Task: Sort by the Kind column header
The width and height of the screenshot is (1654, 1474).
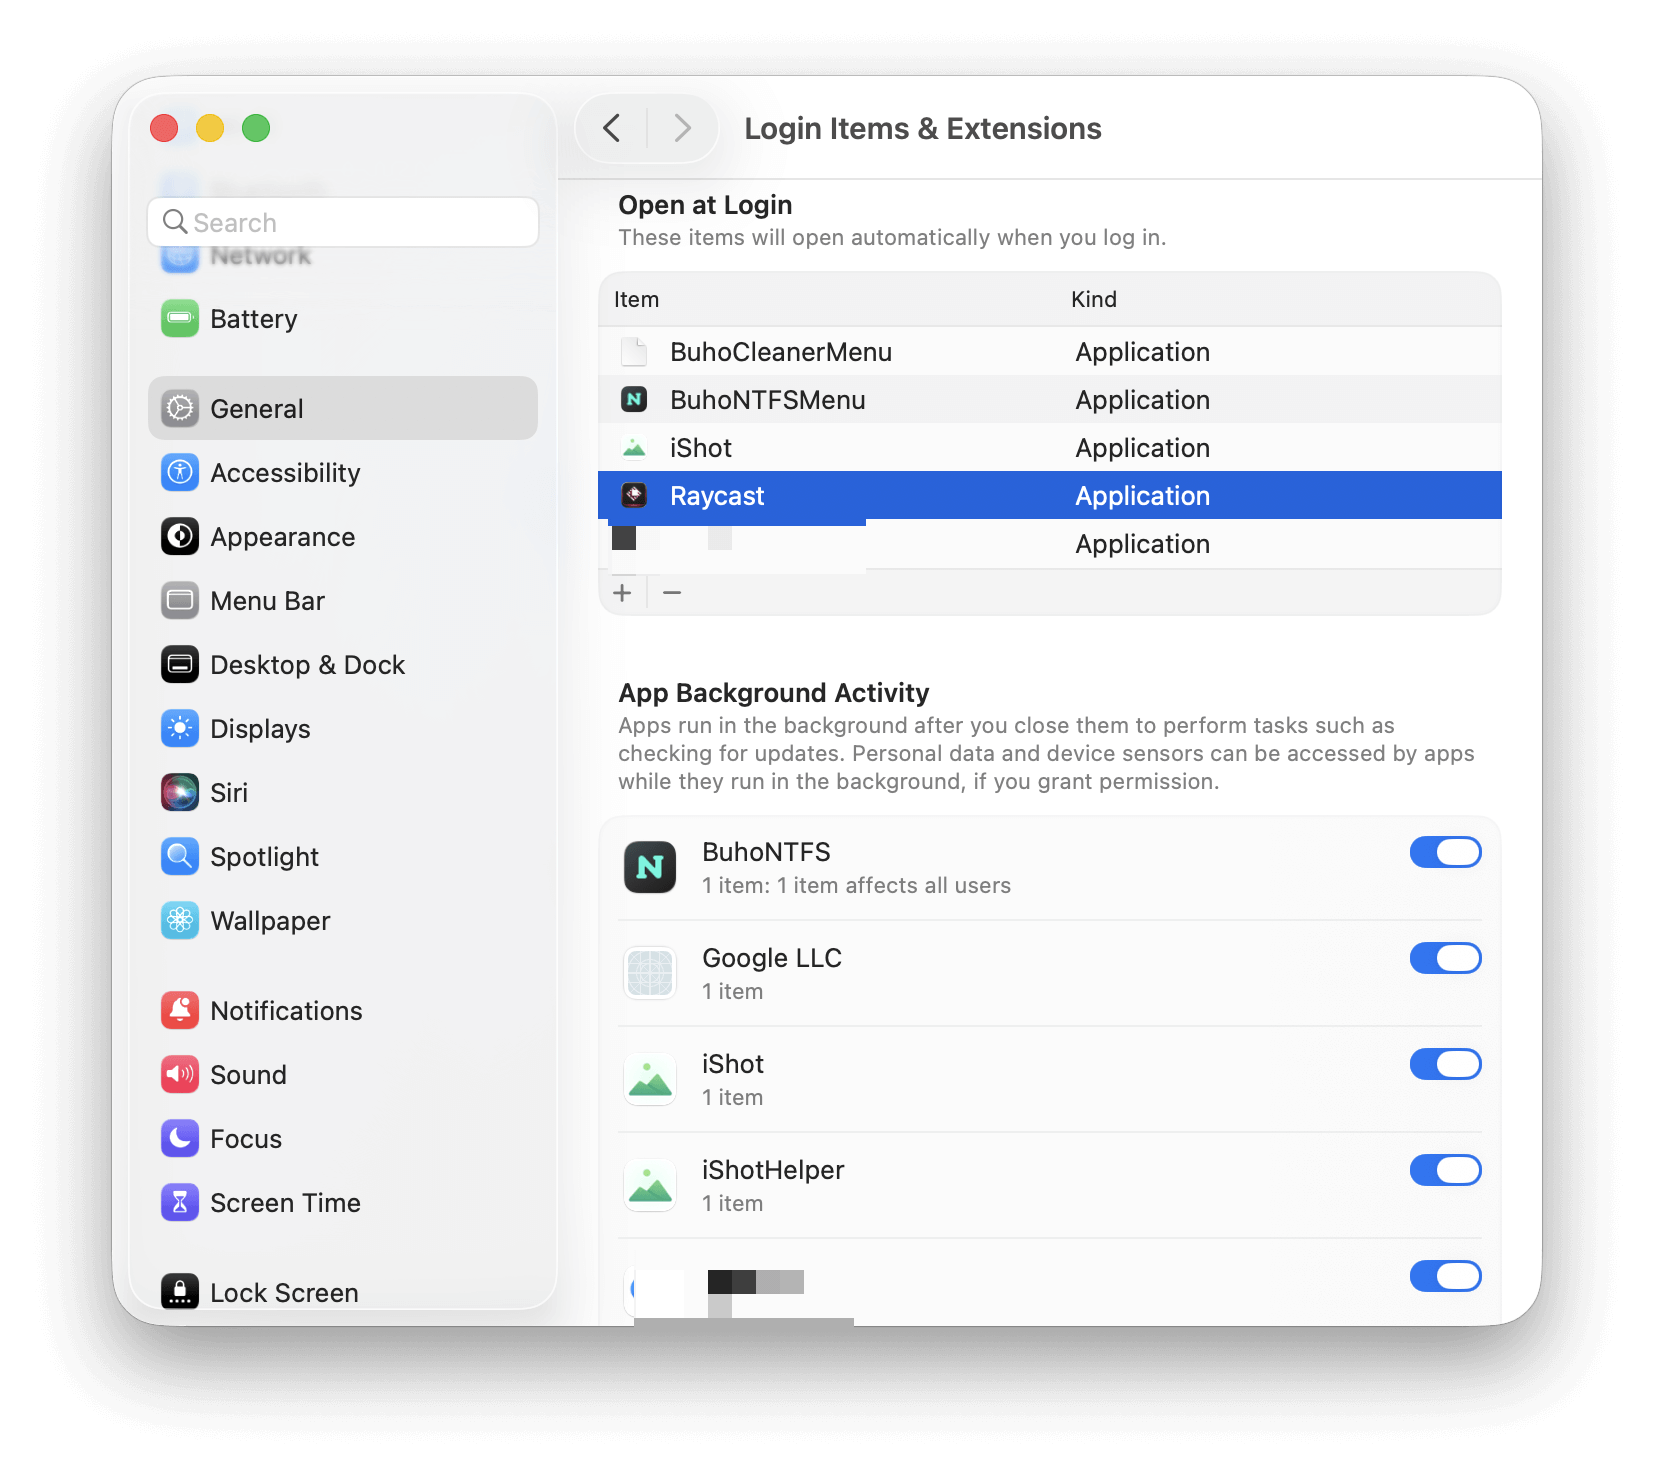Action: point(1094,299)
